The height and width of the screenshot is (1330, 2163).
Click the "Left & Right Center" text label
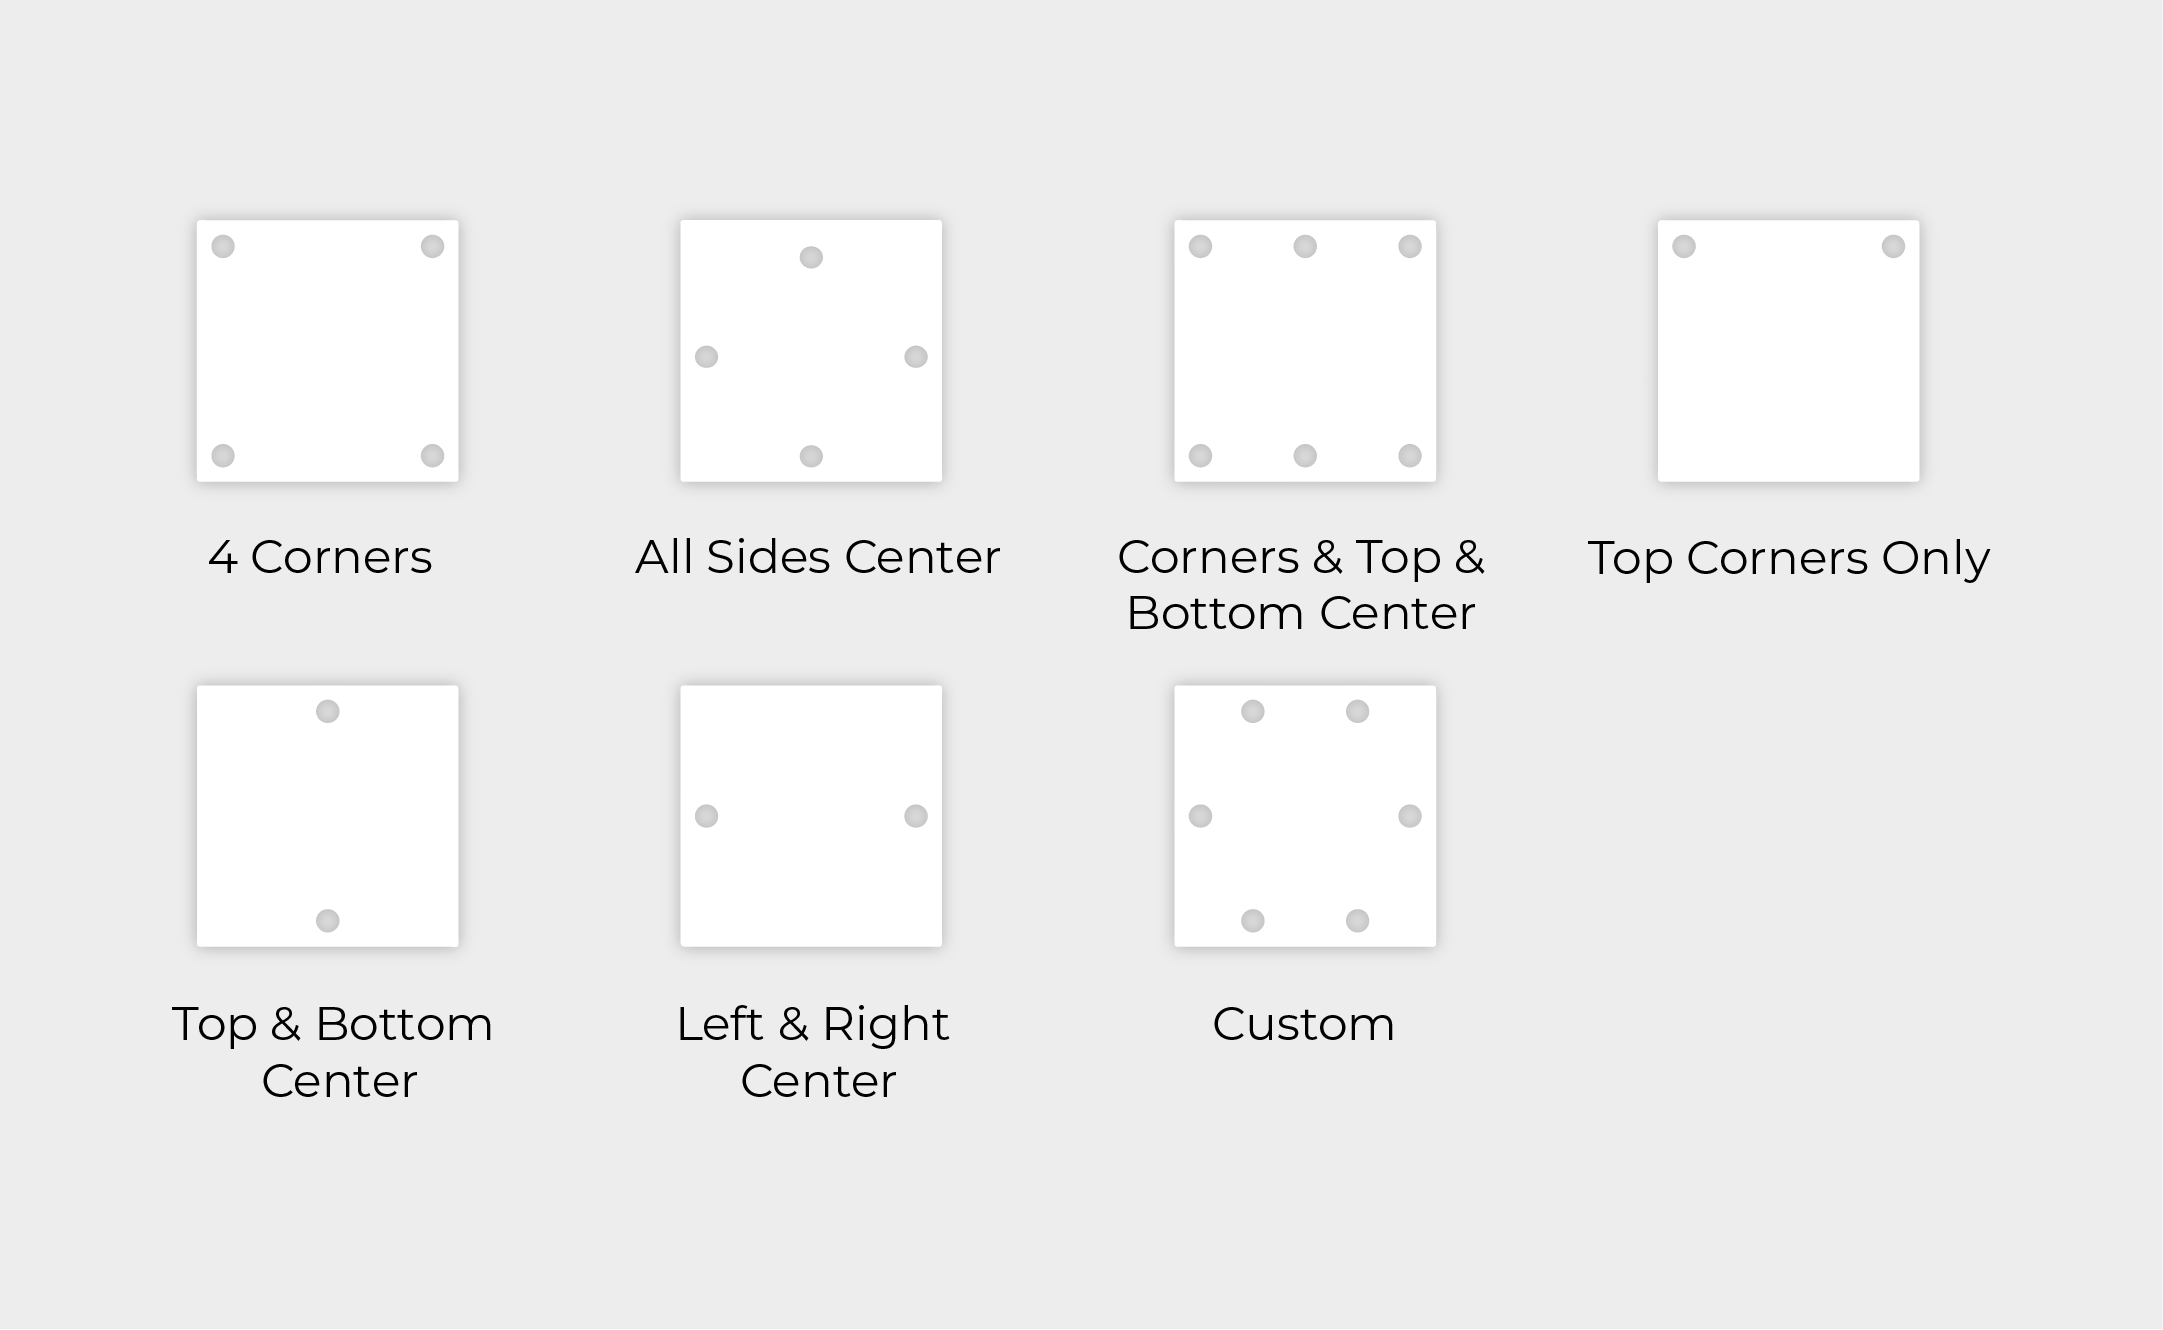(813, 1052)
